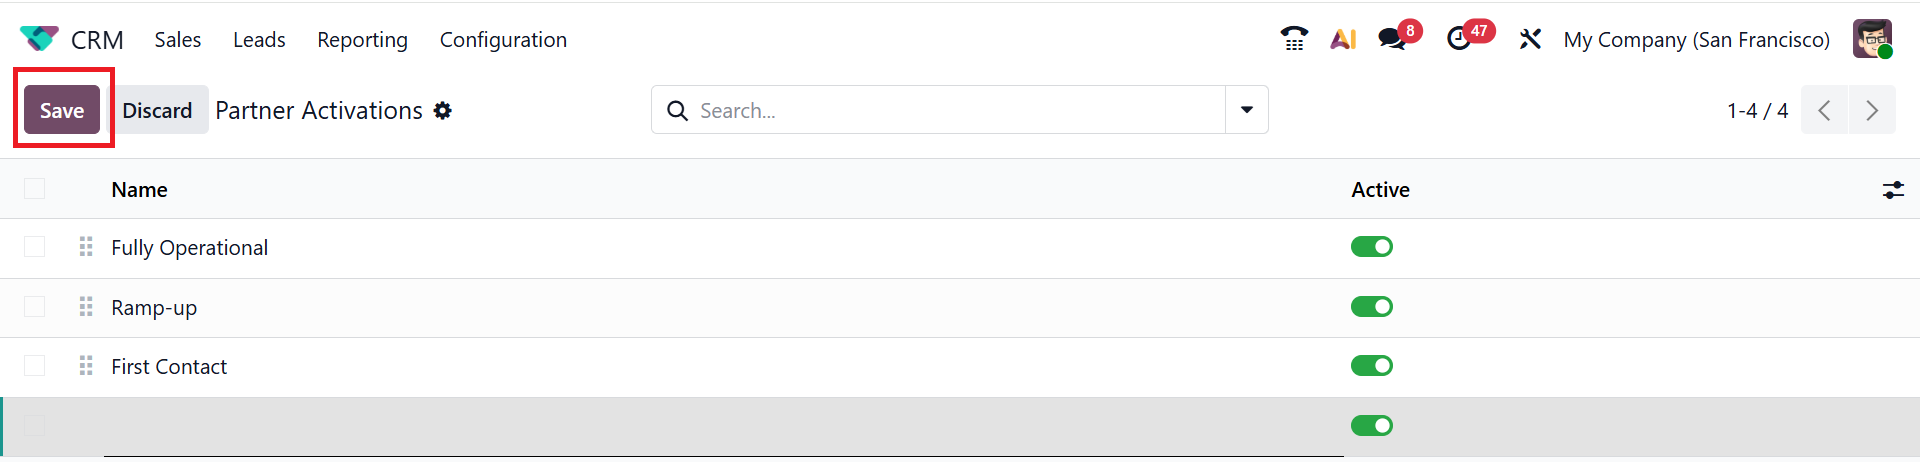Open the activities clock icon
Viewport: 1920px width, 462px height.
[1459, 39]
